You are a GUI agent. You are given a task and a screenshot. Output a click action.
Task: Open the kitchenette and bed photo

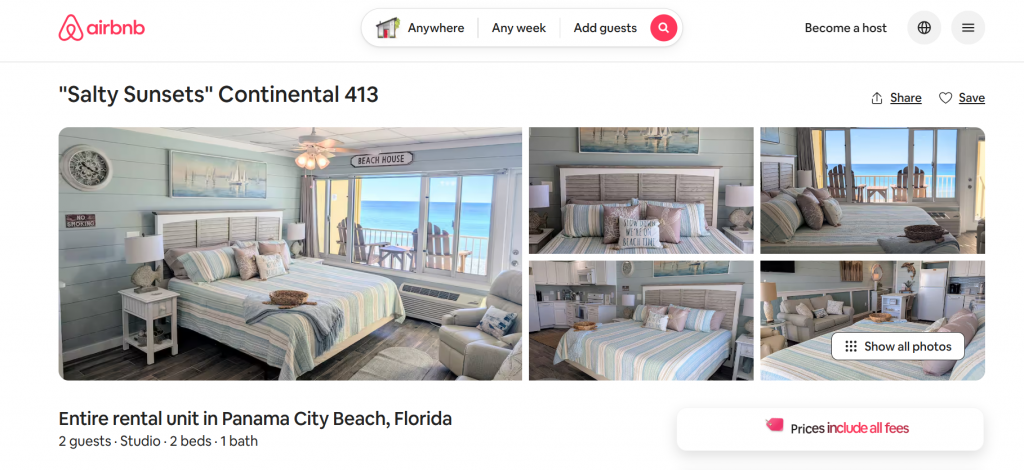coord(641,321)
